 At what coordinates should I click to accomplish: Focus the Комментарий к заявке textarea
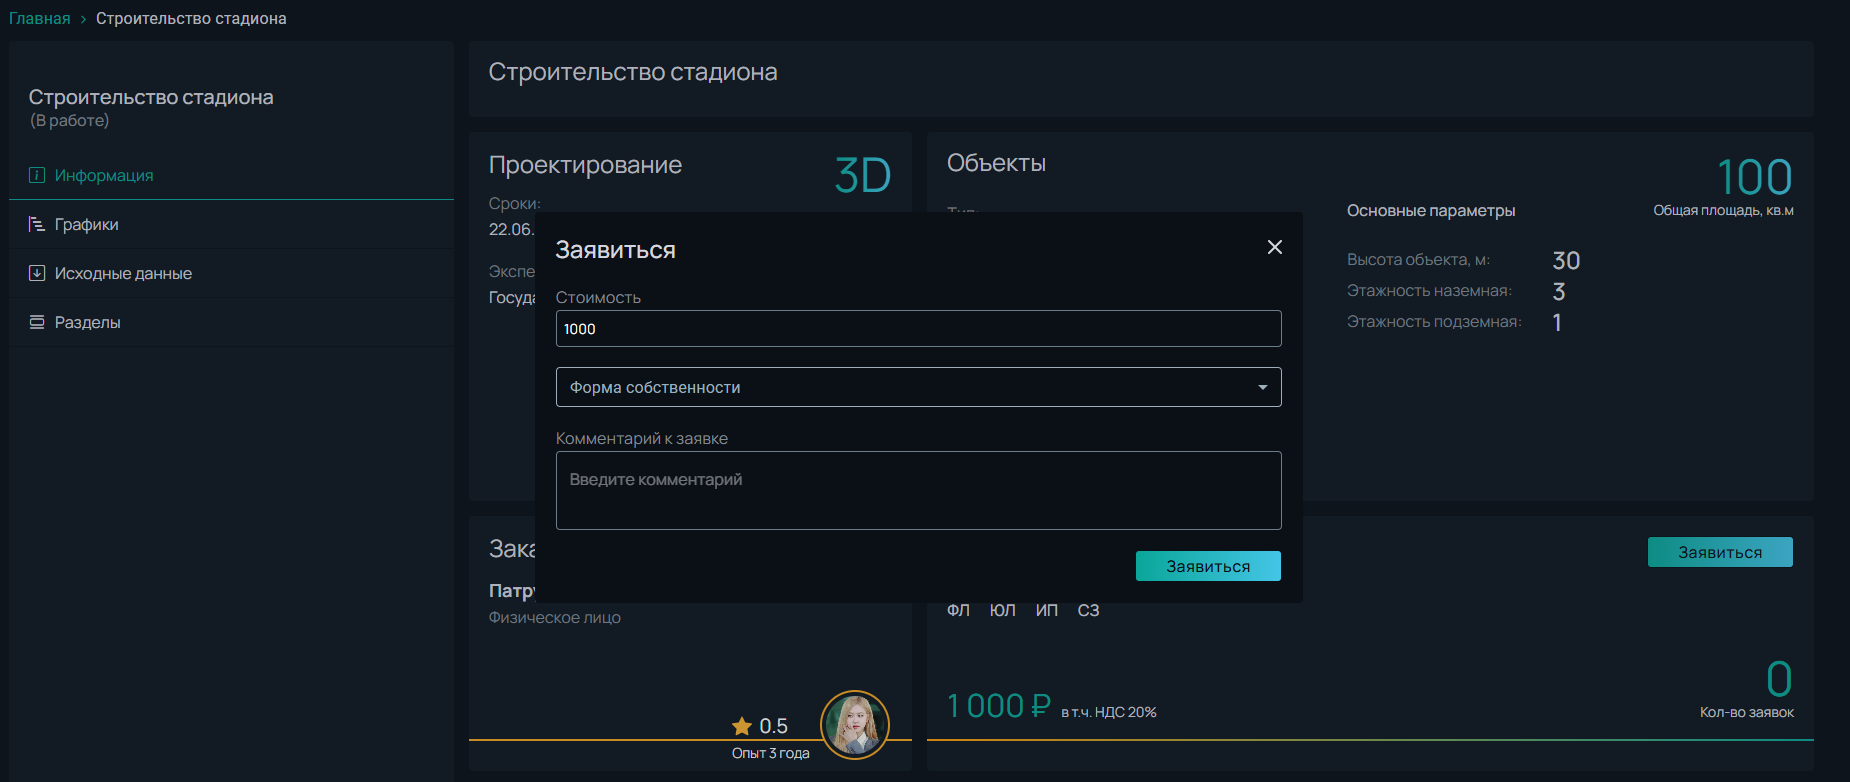click(x=917, y=490)
